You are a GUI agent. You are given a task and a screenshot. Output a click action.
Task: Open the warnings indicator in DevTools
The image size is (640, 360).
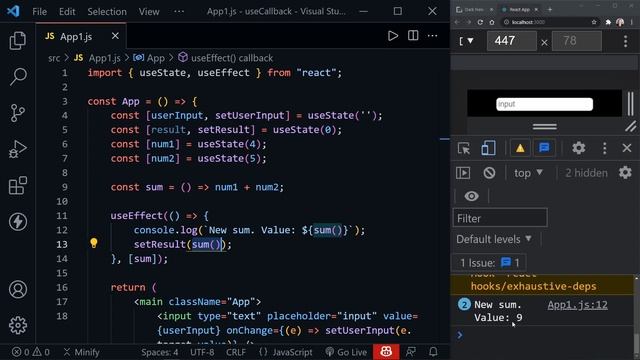(520, 148)
